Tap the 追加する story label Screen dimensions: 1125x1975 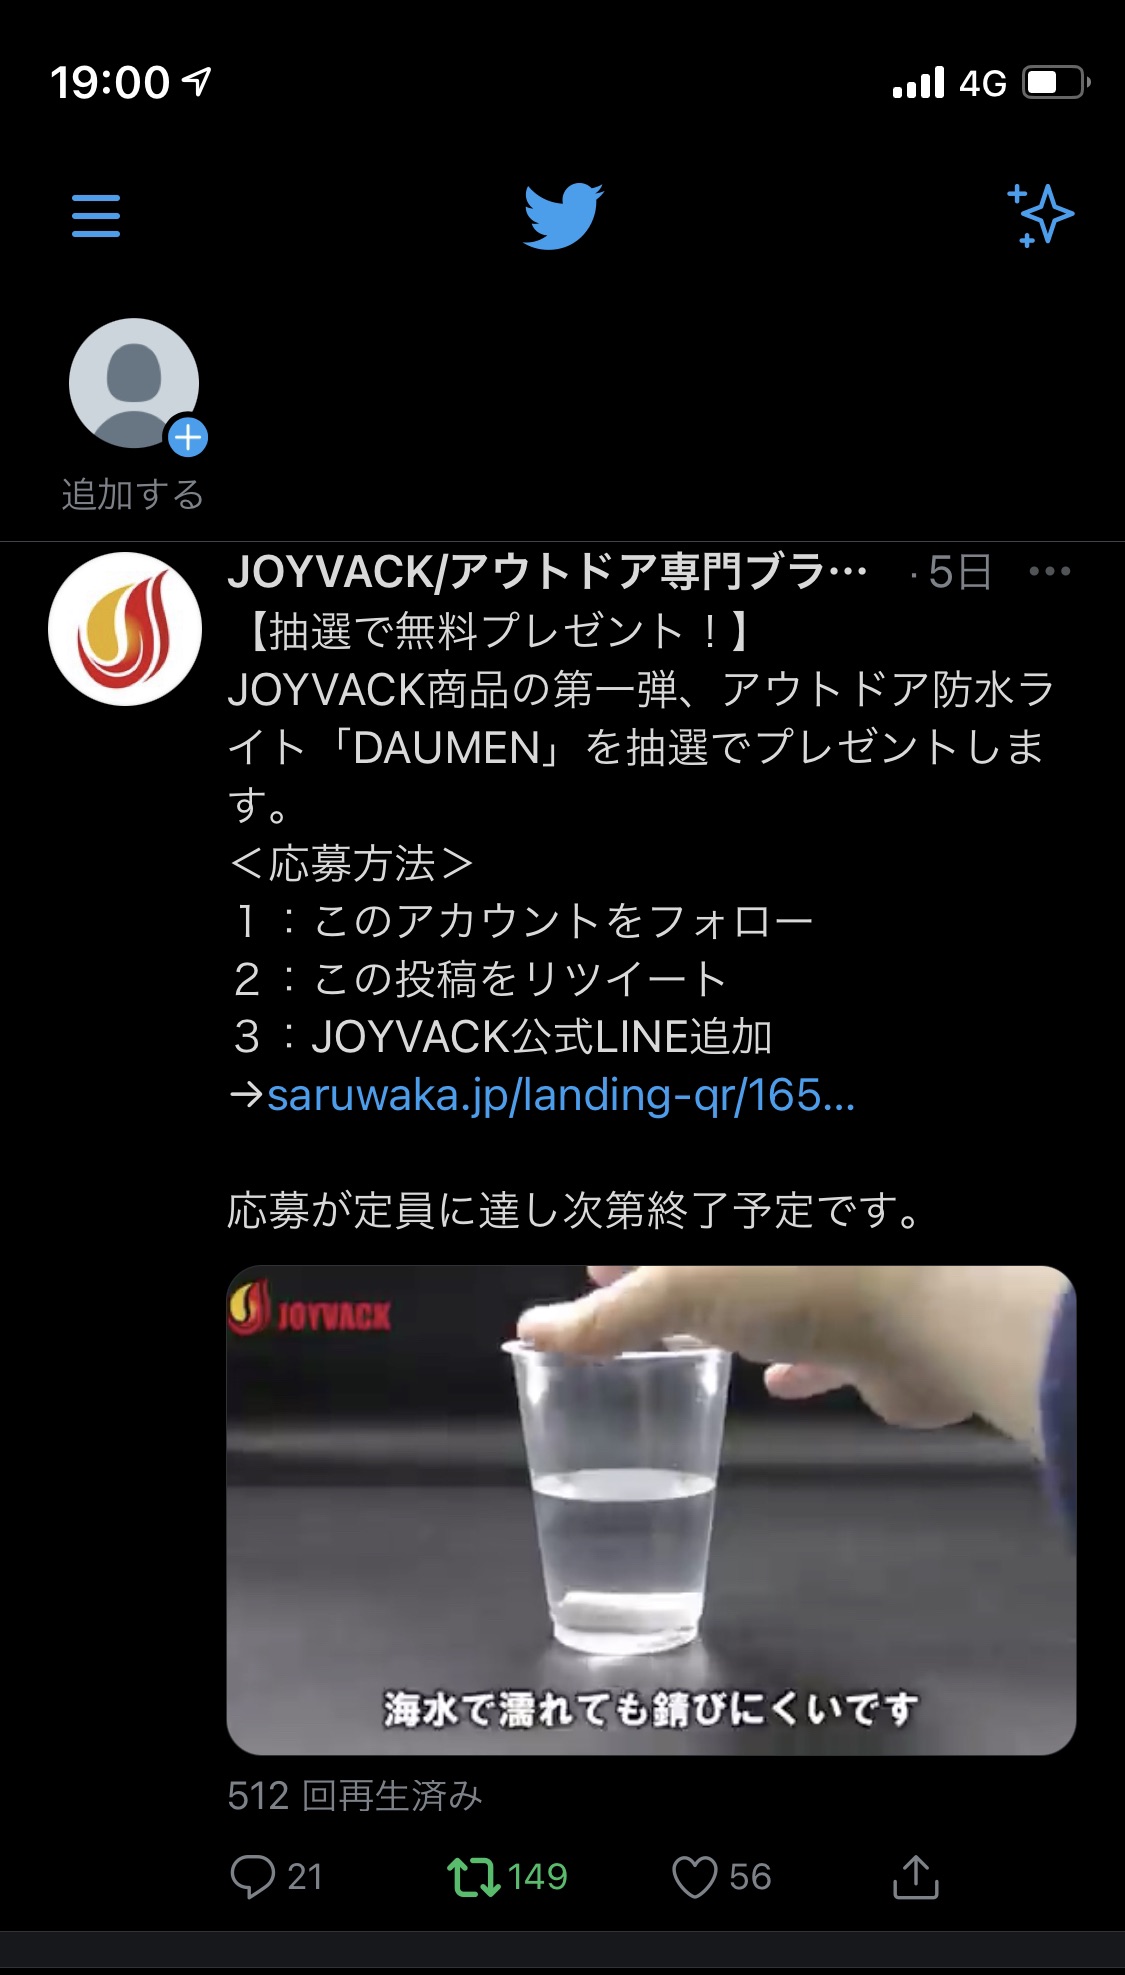coord(133,494)
